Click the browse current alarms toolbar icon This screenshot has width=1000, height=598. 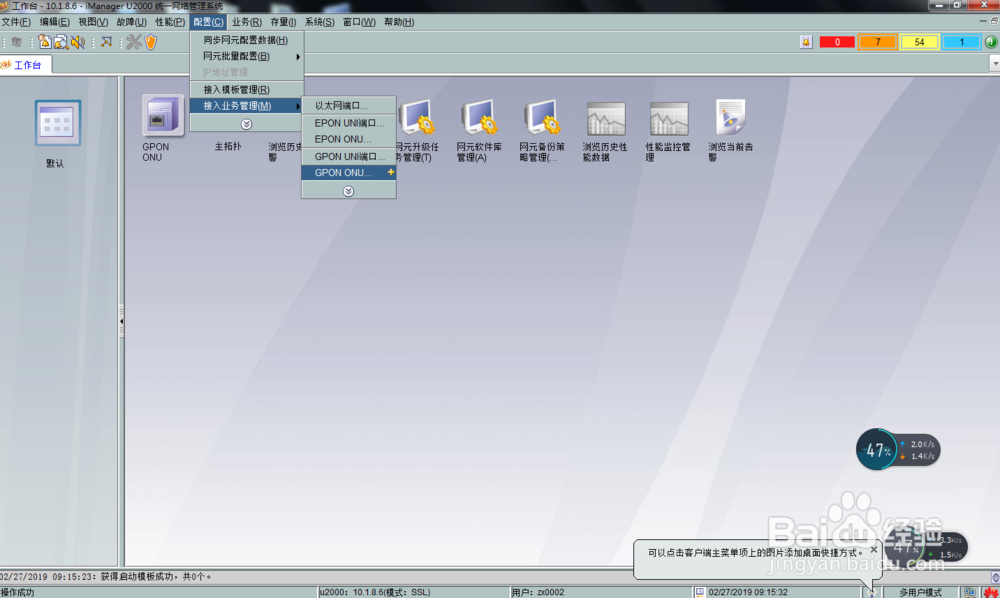click(x=45, y=42)
